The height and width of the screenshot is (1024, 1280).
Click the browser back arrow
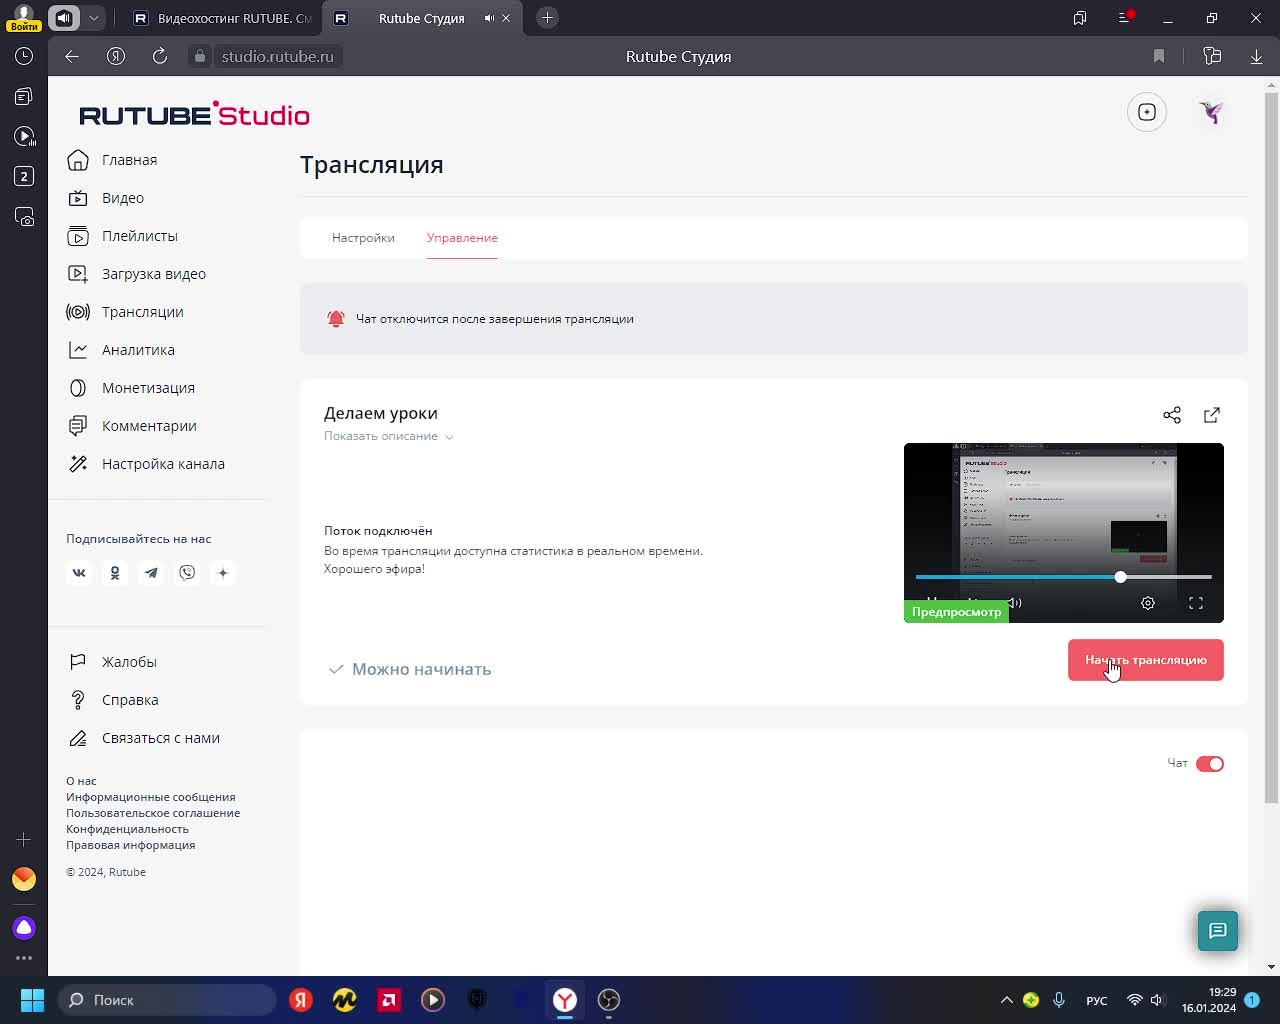[72, 56]
